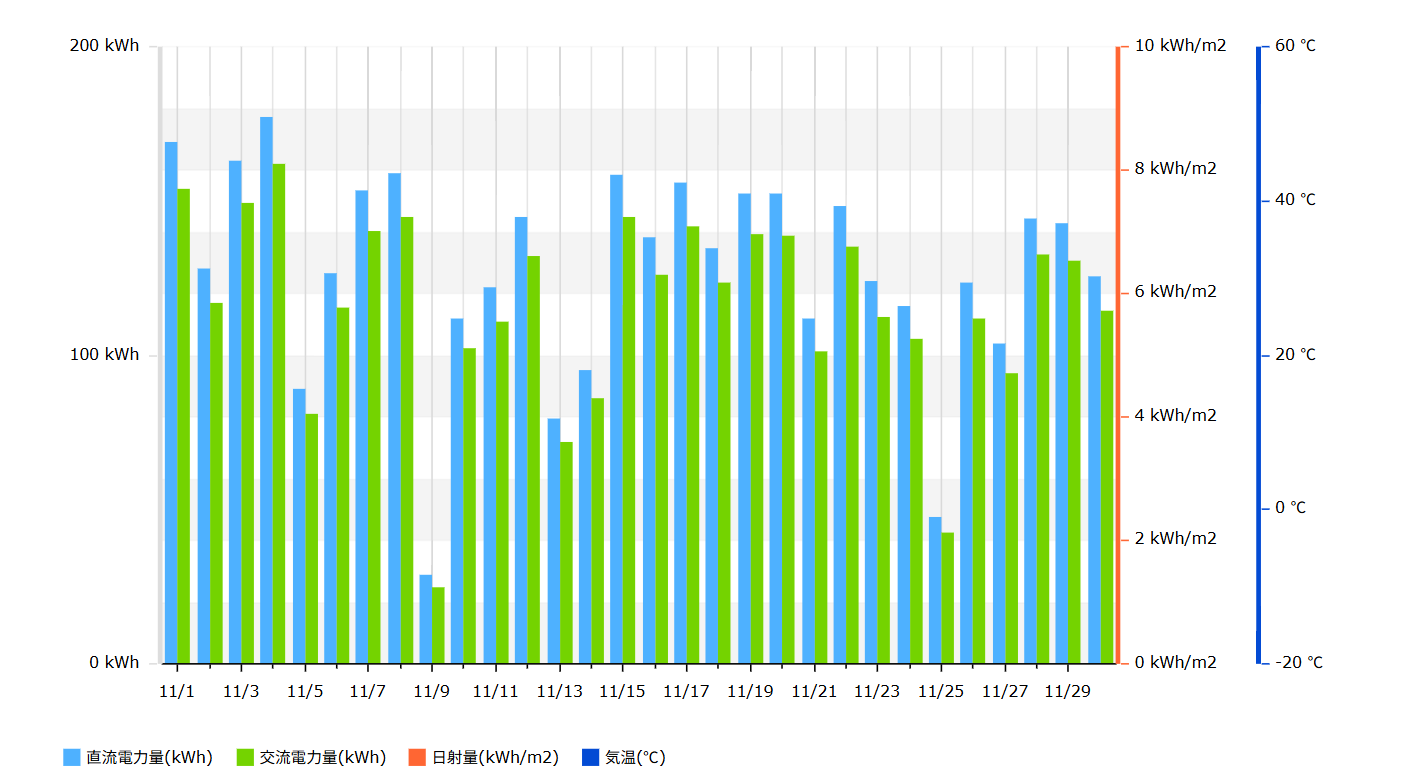Select the blue bar for 11/13
Image resolution: width=1413 pixels, height=781 pixels.
point(553,540)
